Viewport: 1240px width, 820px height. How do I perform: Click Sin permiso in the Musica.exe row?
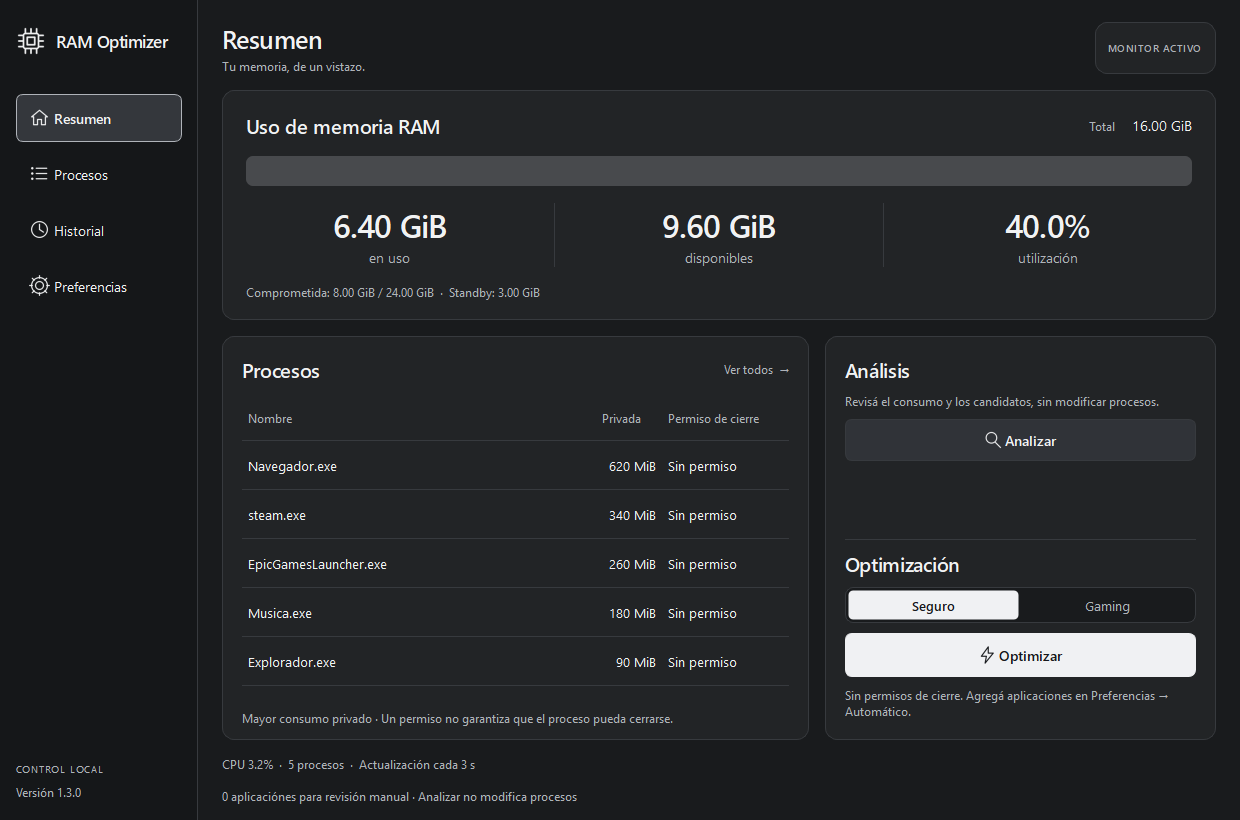(702, 613)
